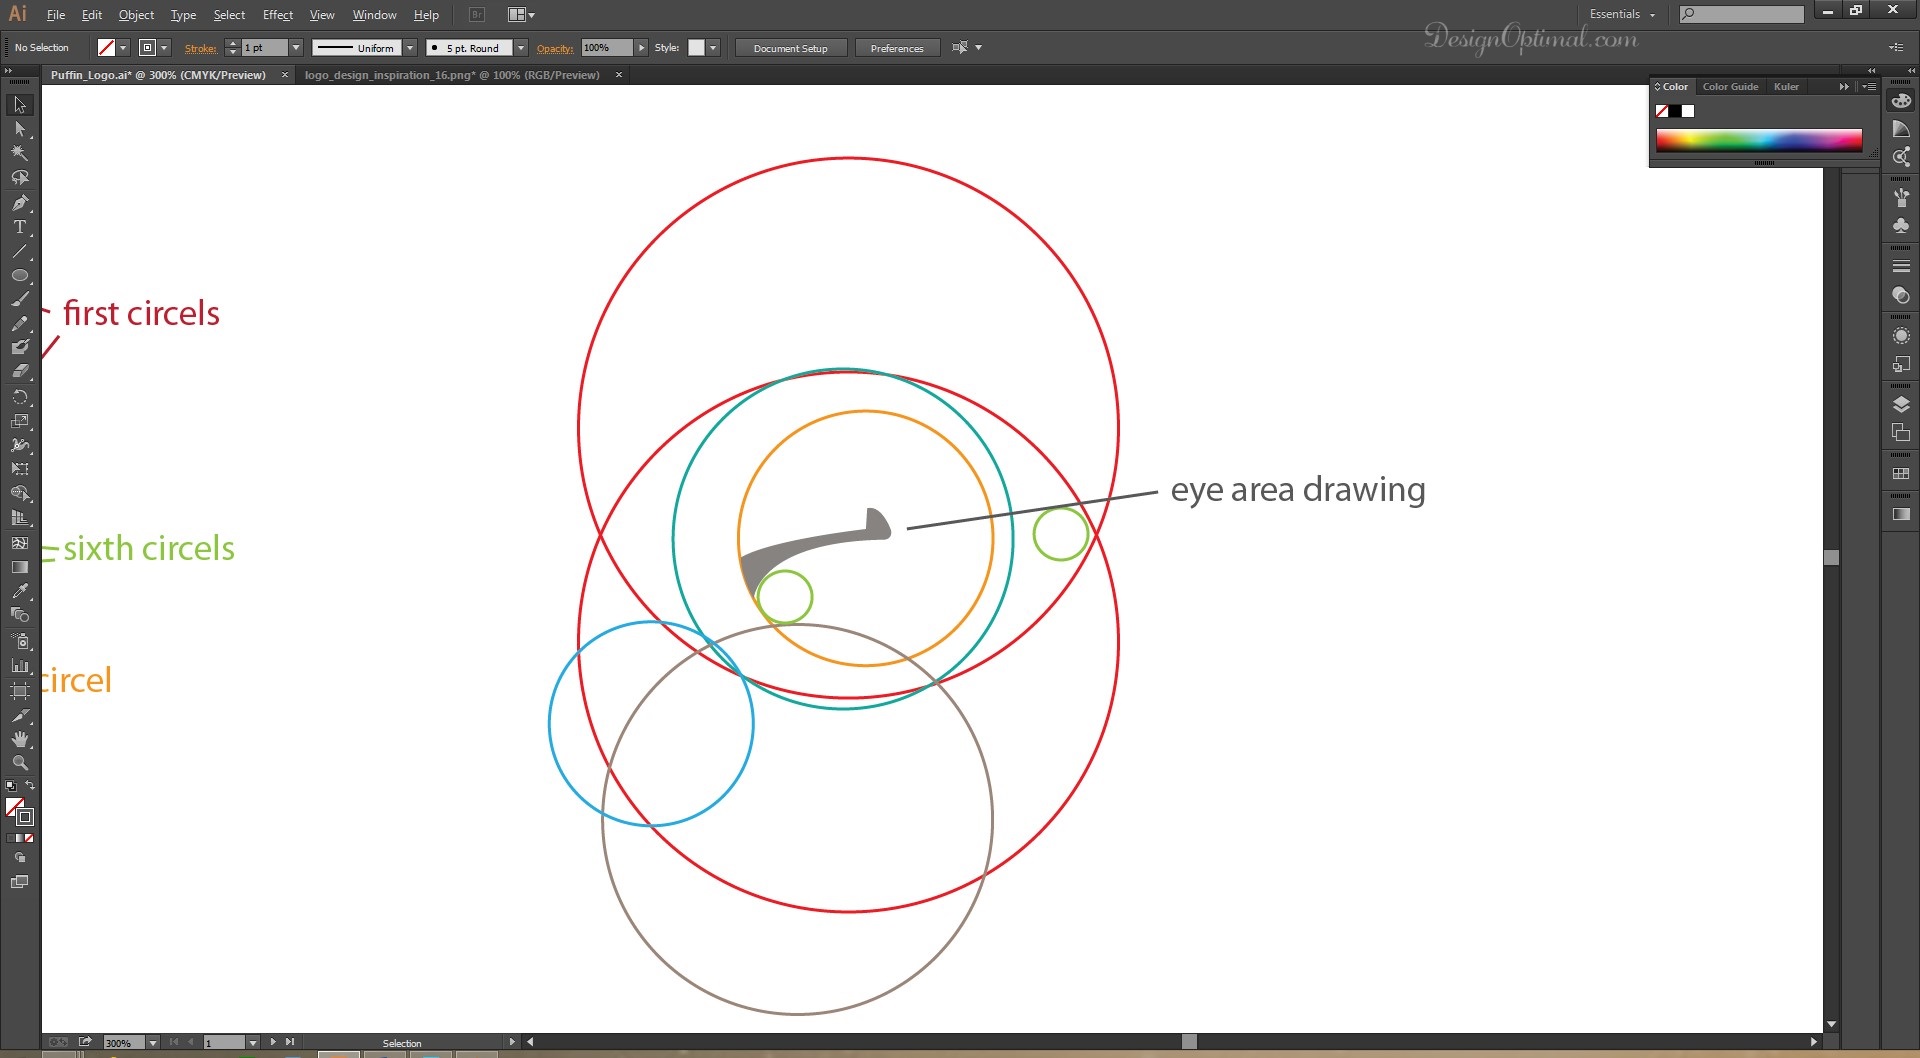This screenshot has height=1058, width=1920.
Task: Switch to the Kuler tab
Action: point(1786,87)
